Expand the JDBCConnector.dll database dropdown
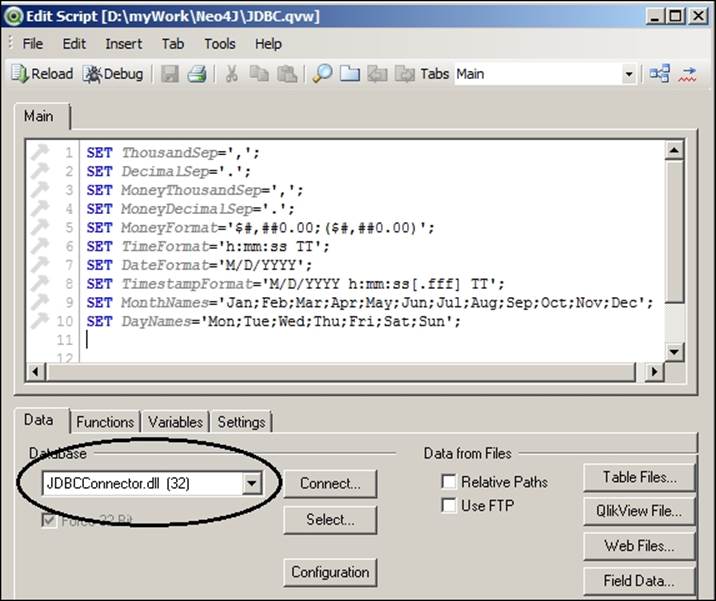The width and height of the screenshot is (716, 601). point(252,483)
